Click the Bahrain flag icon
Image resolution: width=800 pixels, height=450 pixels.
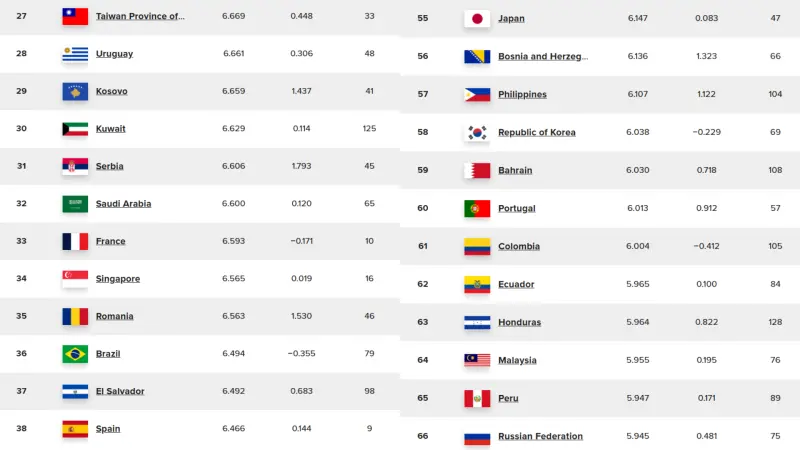pyautogui.click(x=477, y=170)
